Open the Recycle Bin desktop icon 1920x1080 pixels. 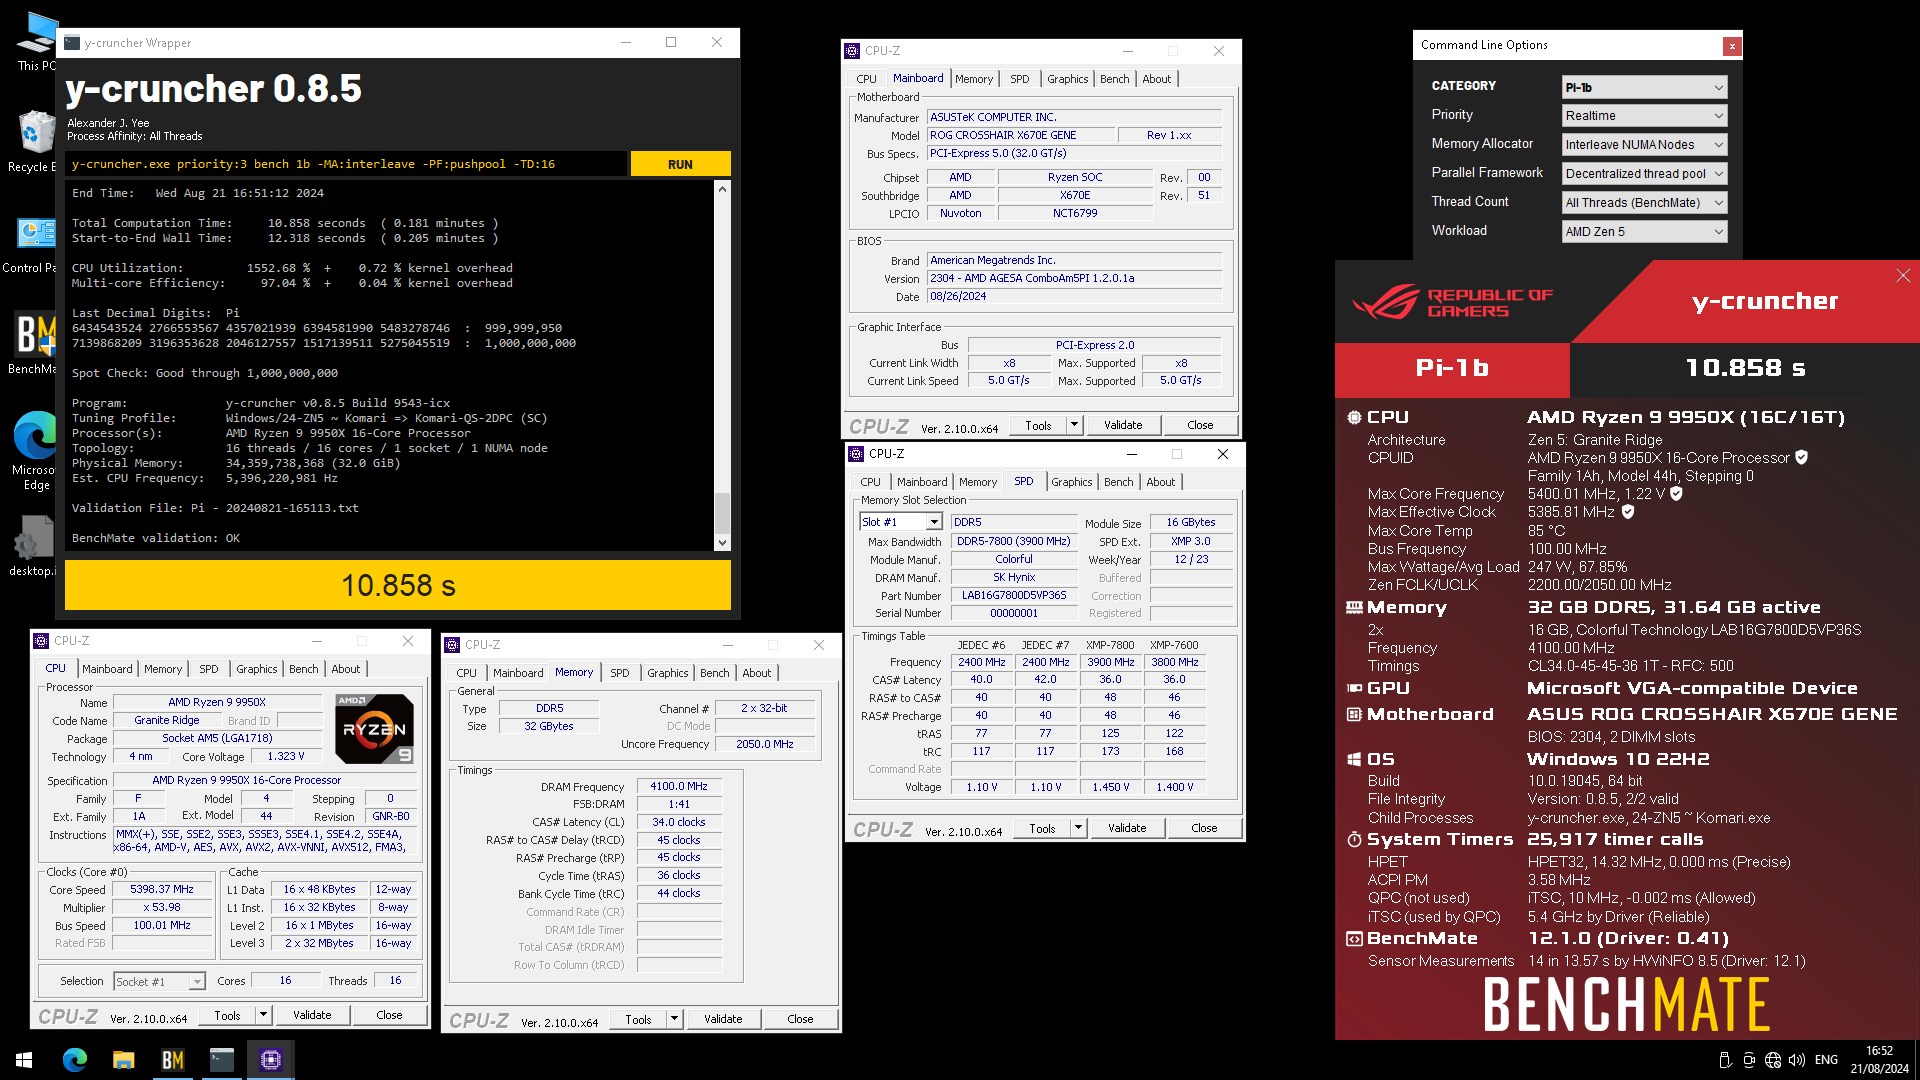point(36,140)
